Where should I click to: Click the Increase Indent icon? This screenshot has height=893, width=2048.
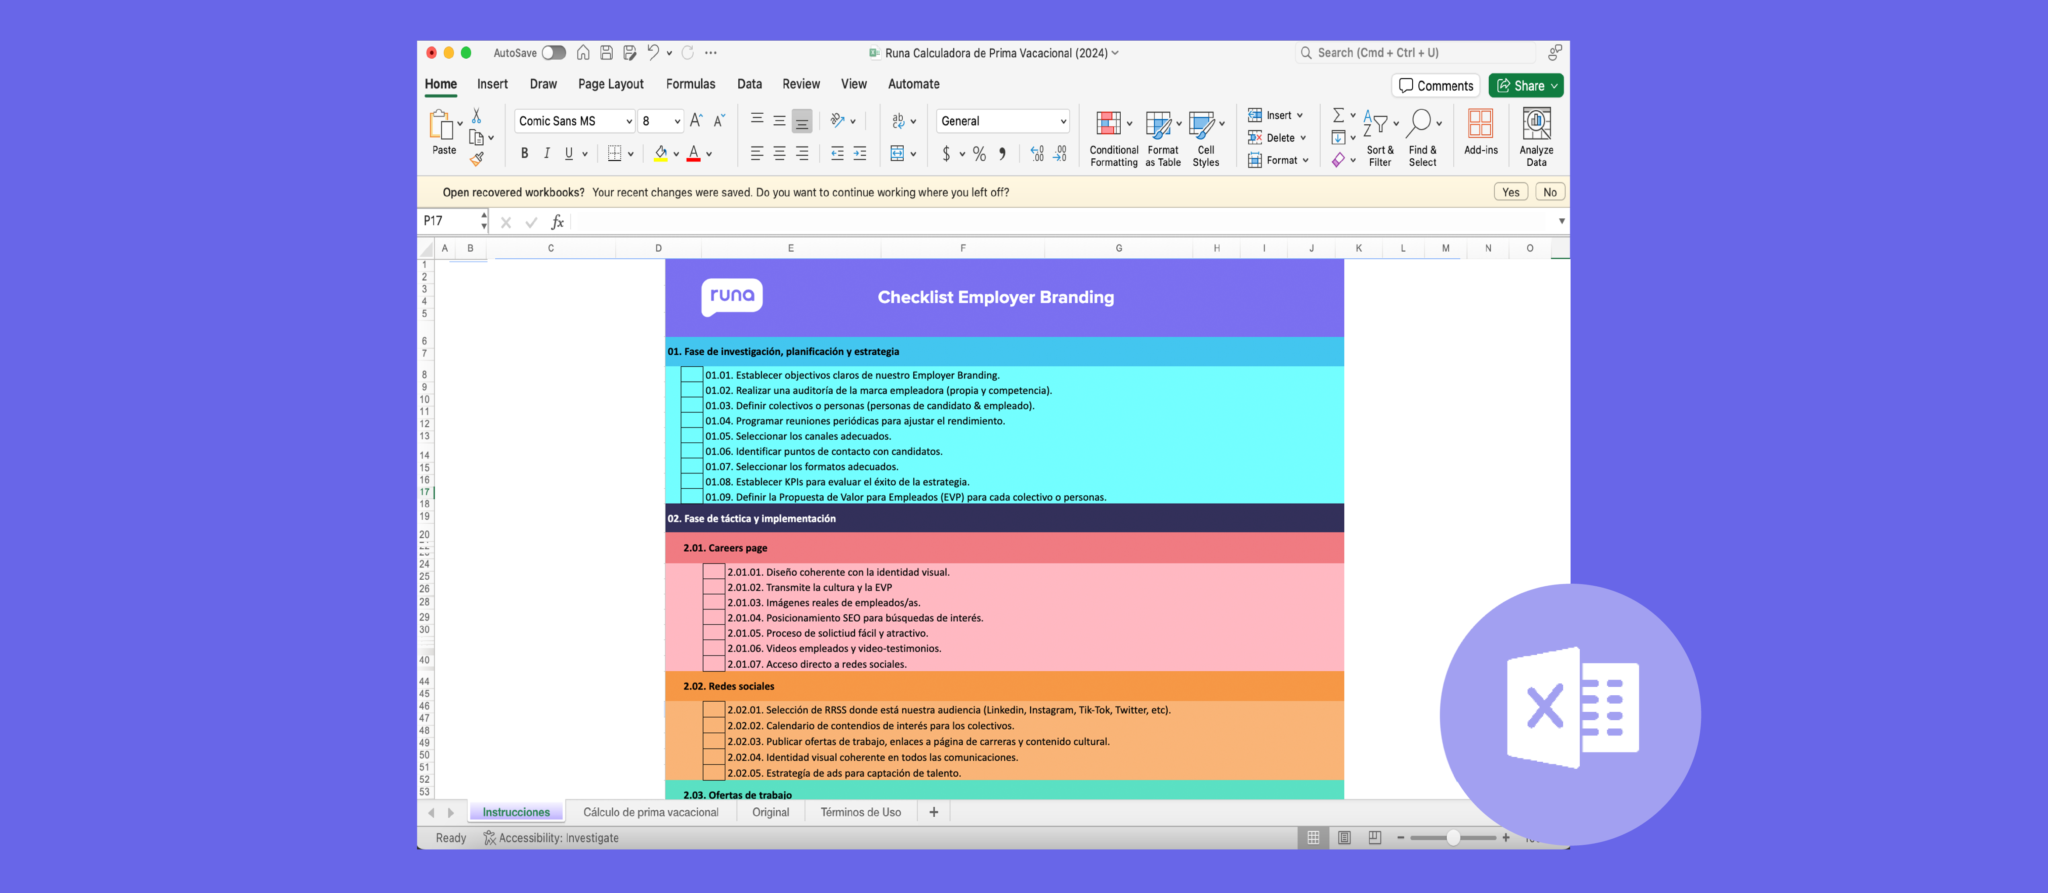[860, 153]
